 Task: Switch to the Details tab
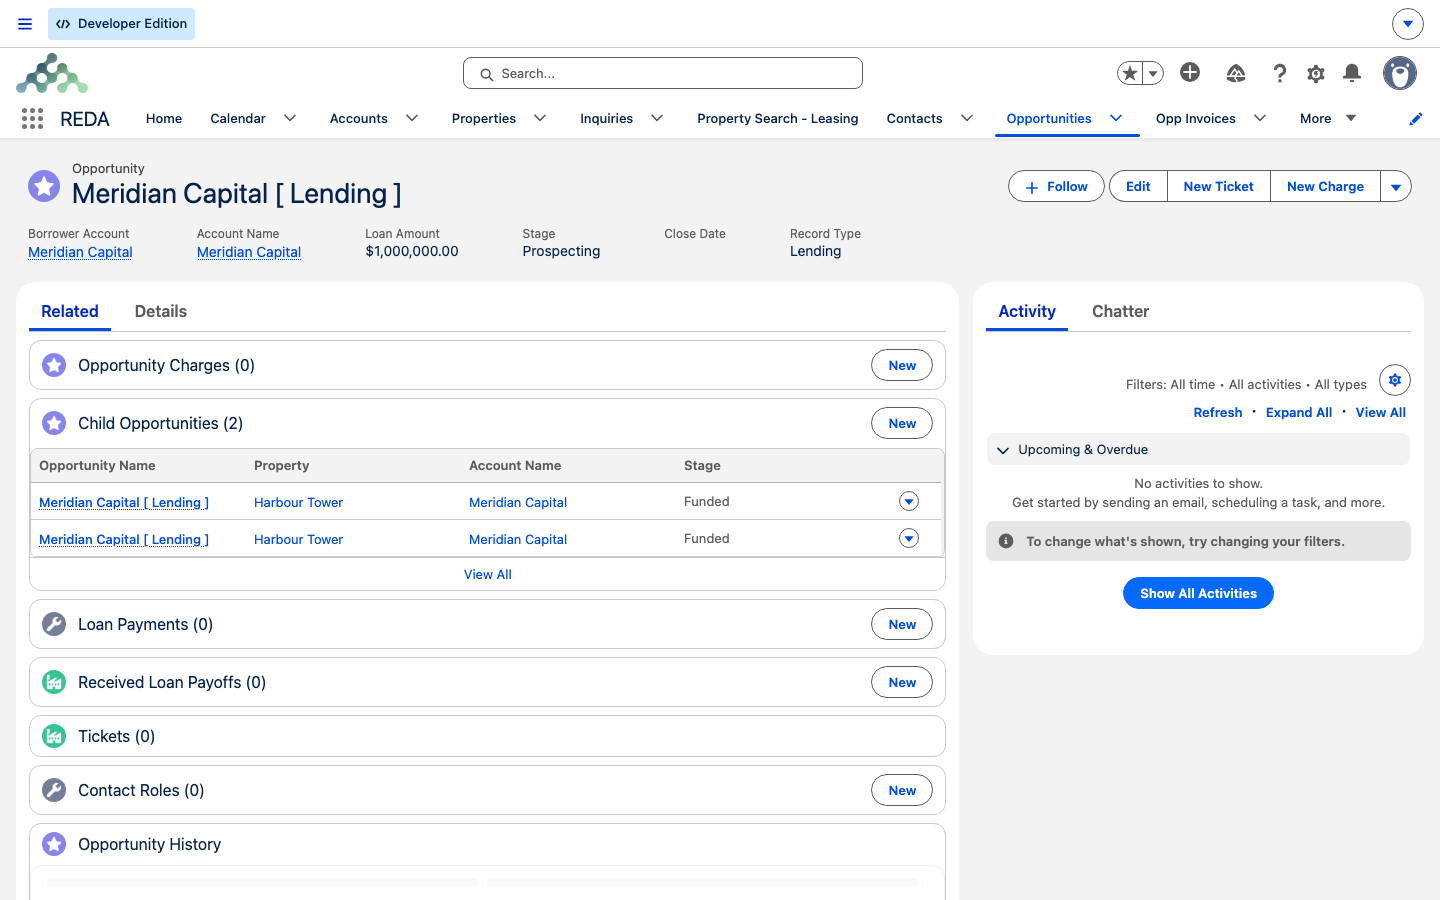[161, 311]
